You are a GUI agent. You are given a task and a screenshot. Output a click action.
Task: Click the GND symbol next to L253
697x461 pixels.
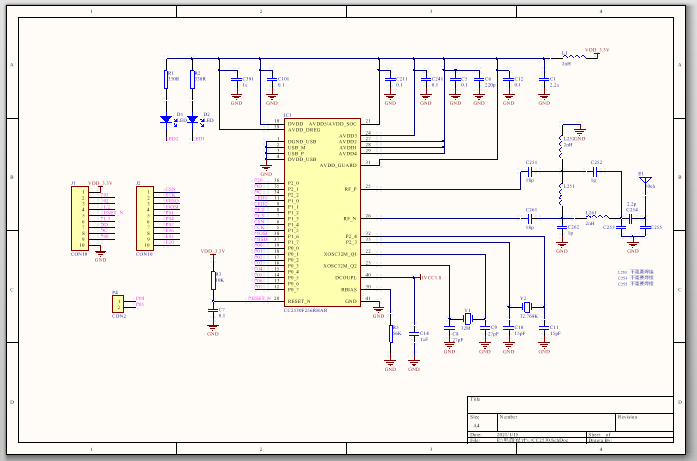tap(580, 132)
